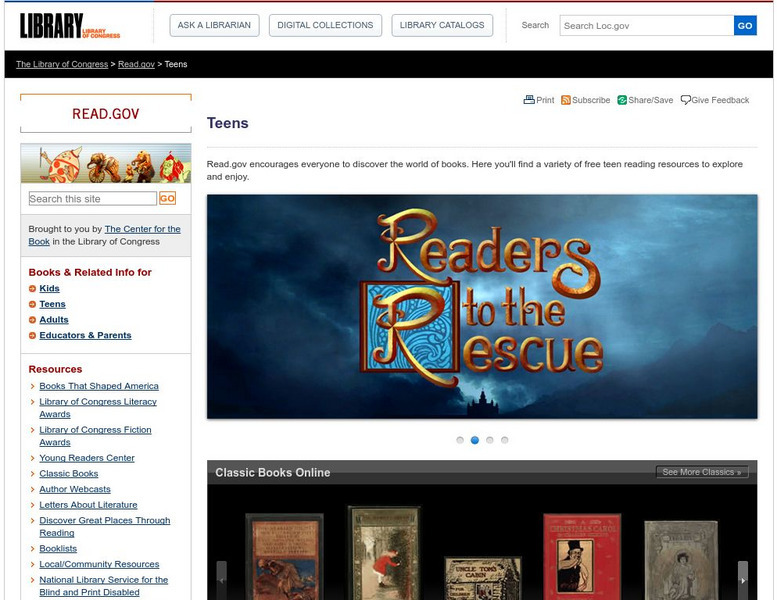Open Booklists link

click(x=58, y=549)
